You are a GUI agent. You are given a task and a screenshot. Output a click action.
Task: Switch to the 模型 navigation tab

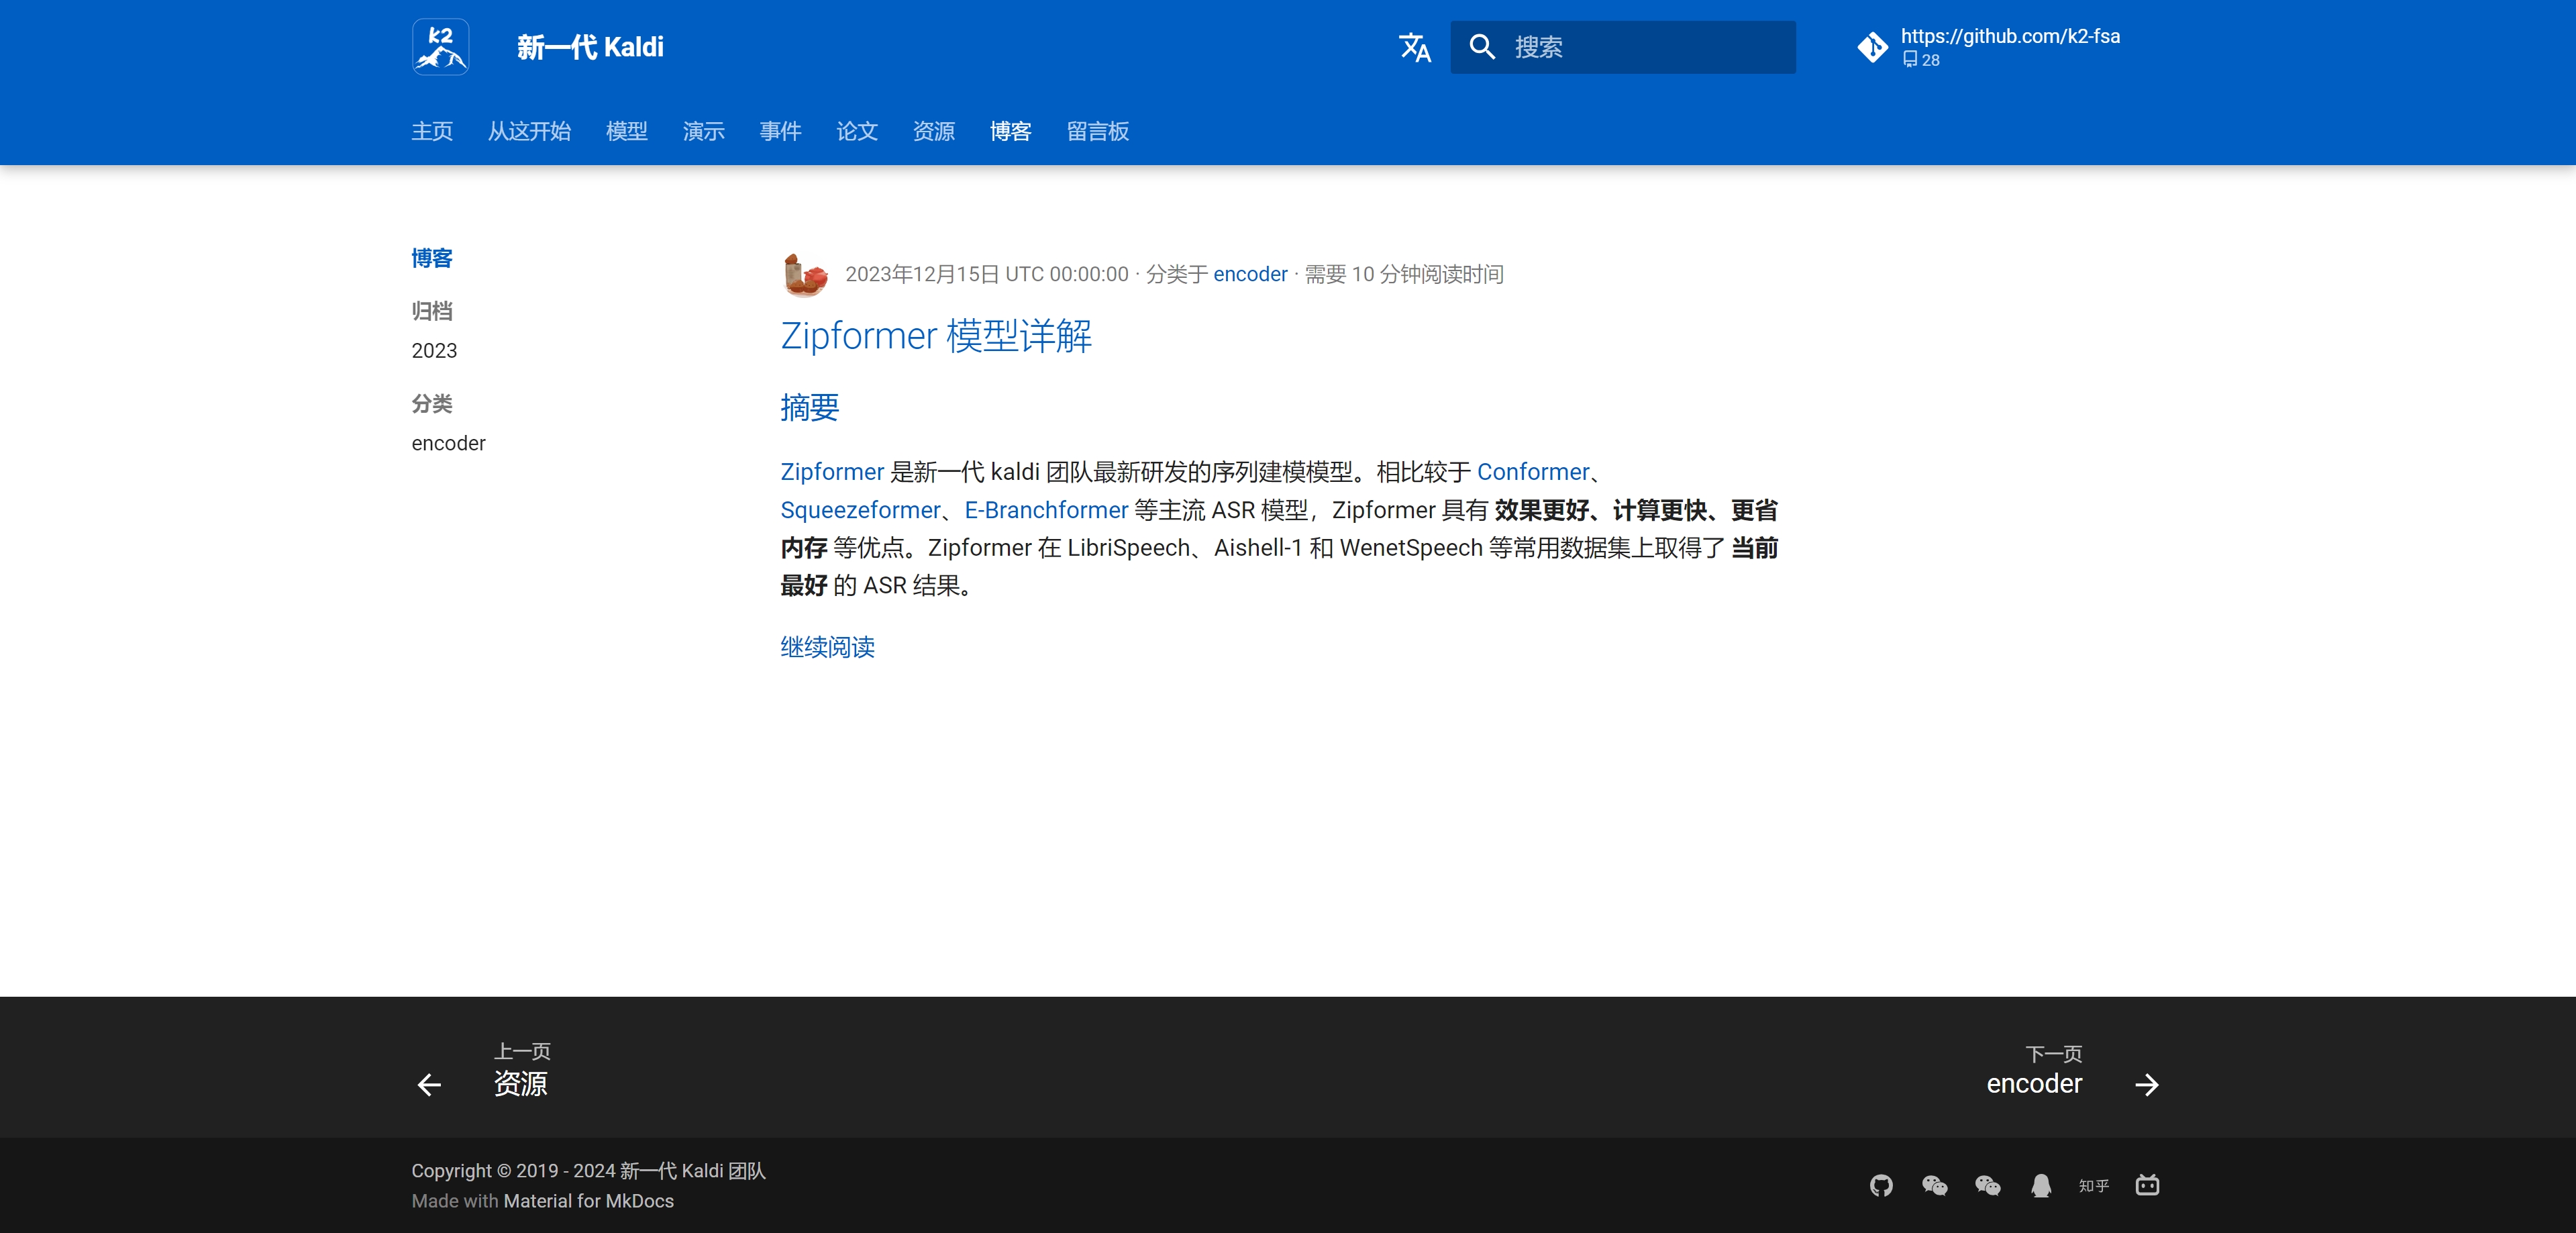click(x=626, y=131)
